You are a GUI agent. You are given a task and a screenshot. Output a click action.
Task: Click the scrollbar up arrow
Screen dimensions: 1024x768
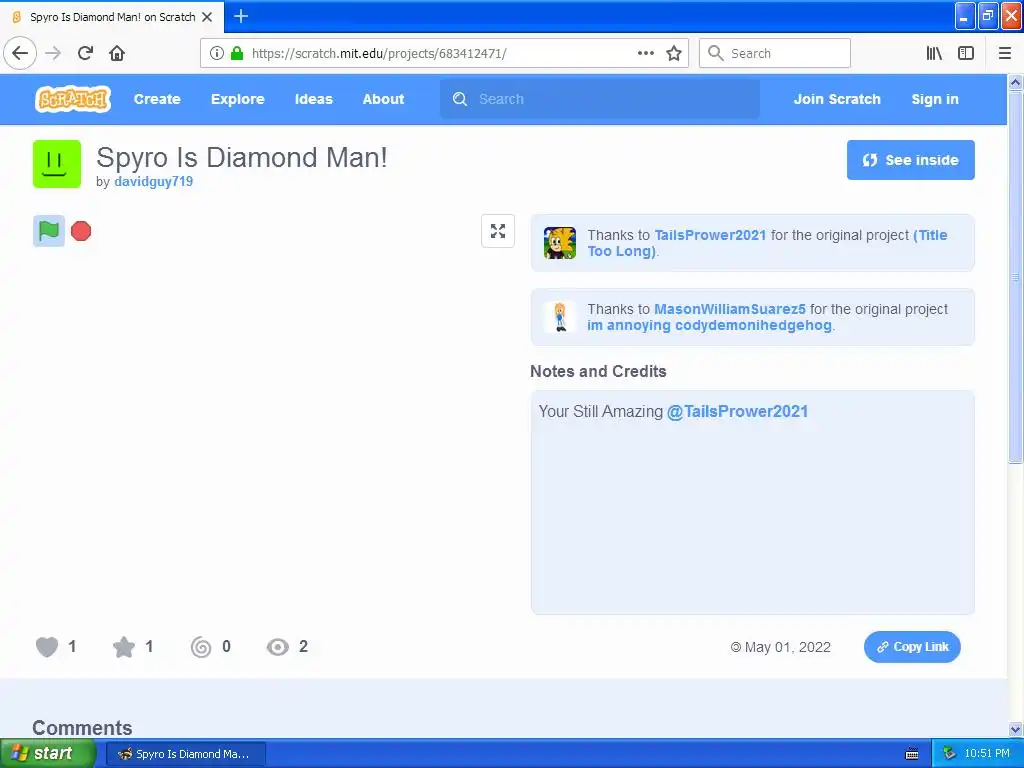1015,82
